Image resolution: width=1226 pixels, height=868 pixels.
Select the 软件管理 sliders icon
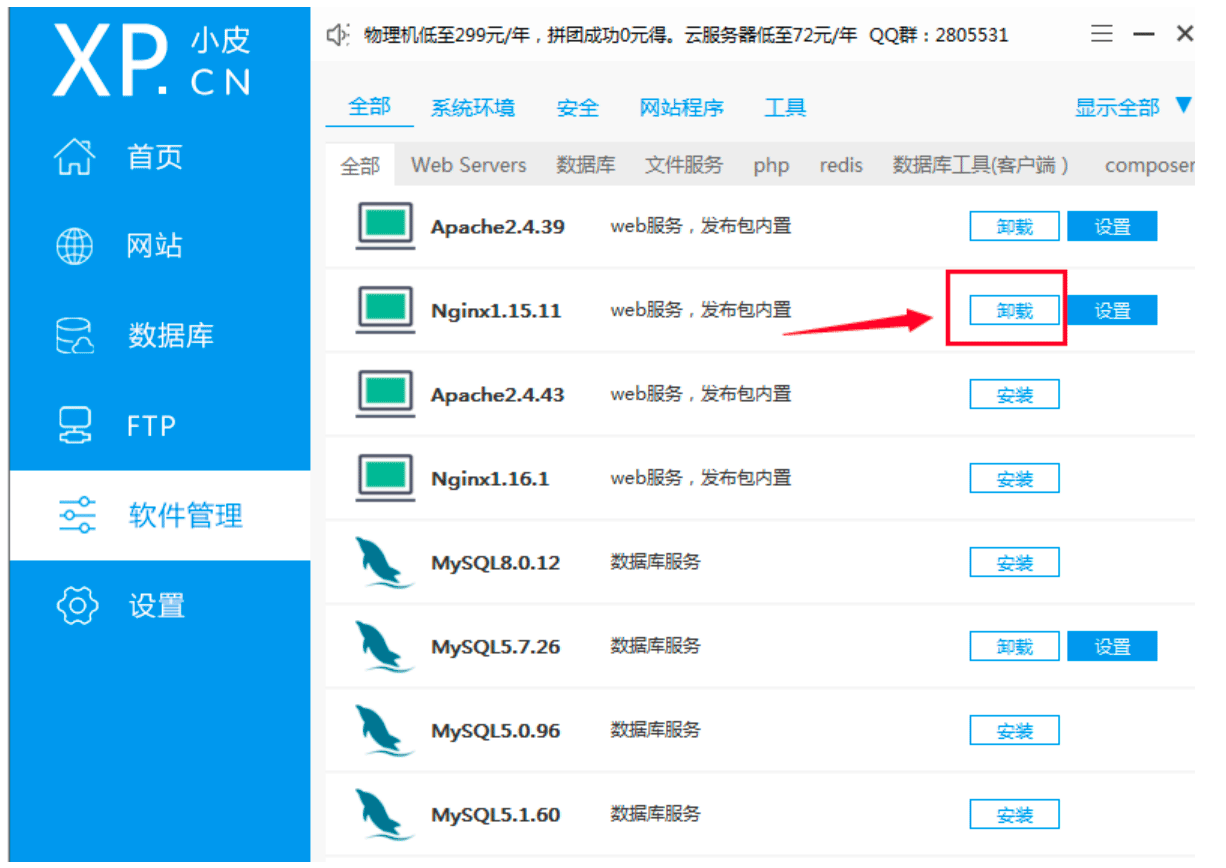click(x=77, y=515)
